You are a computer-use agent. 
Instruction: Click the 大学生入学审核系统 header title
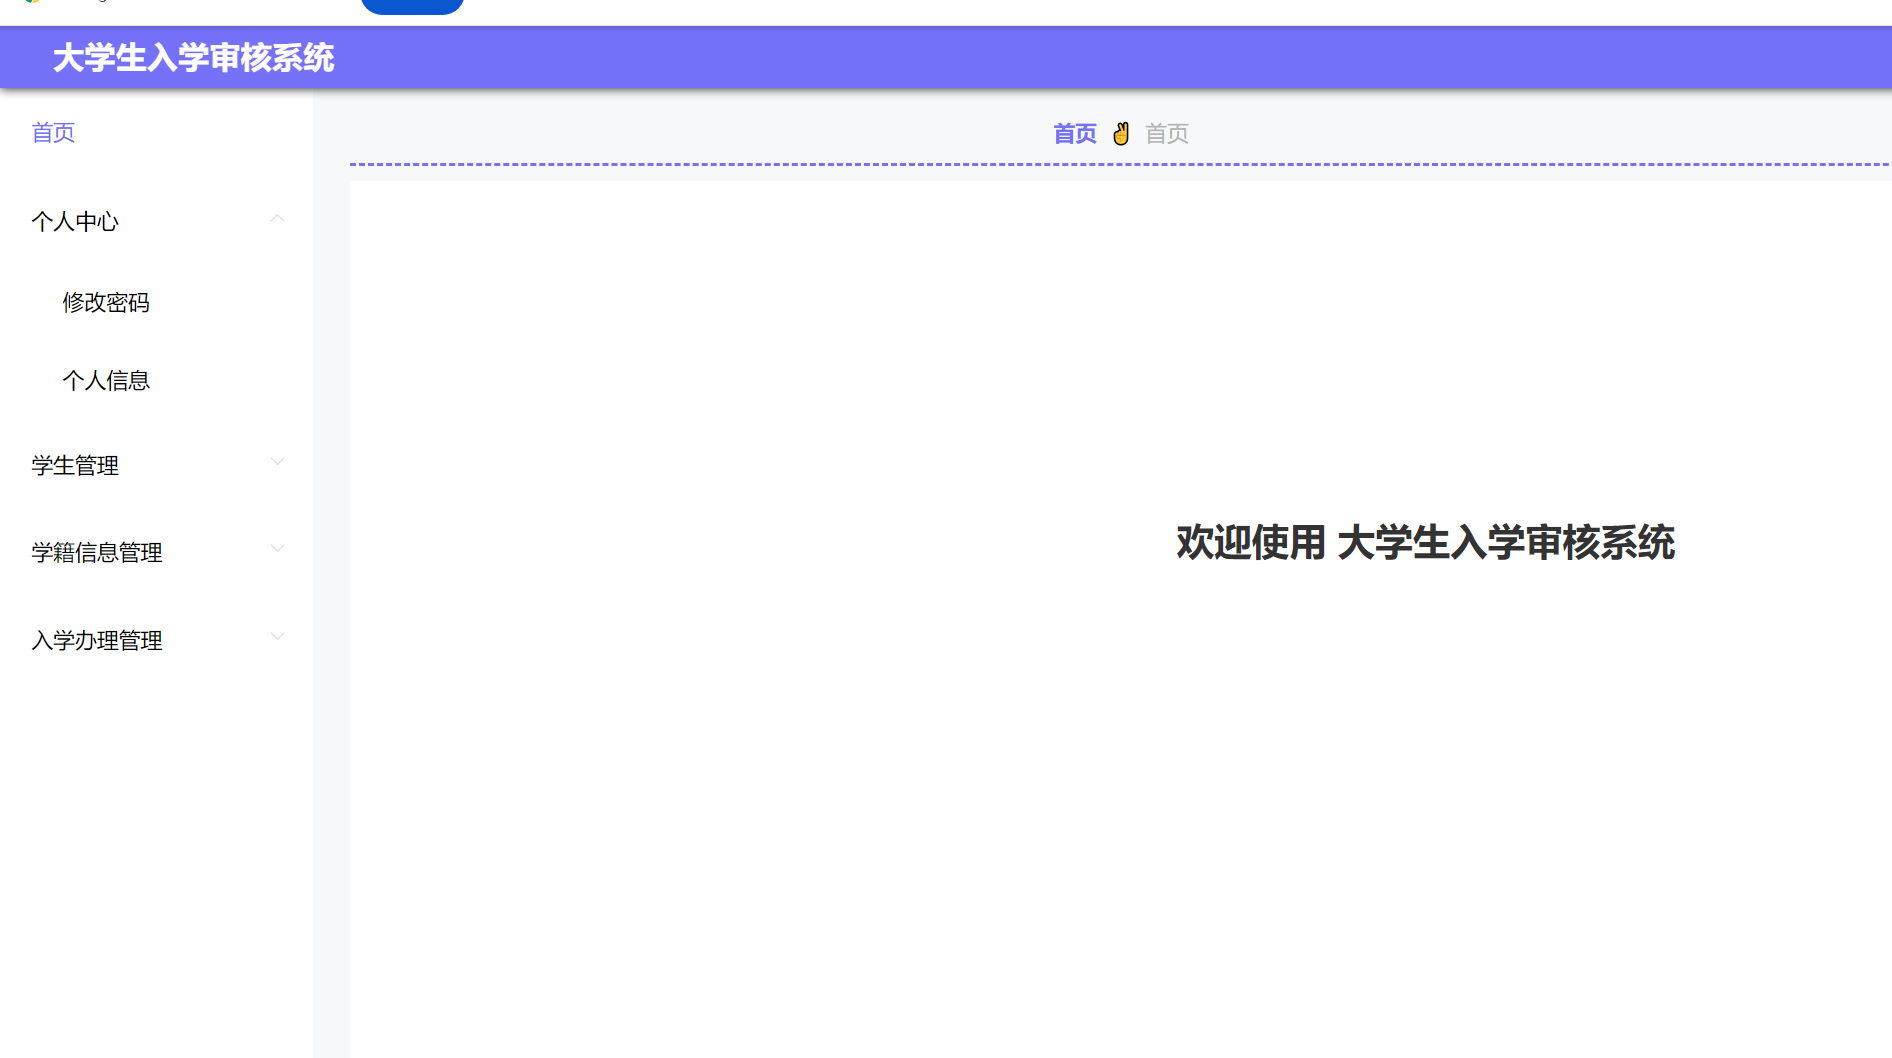click(x=195, y=59)
